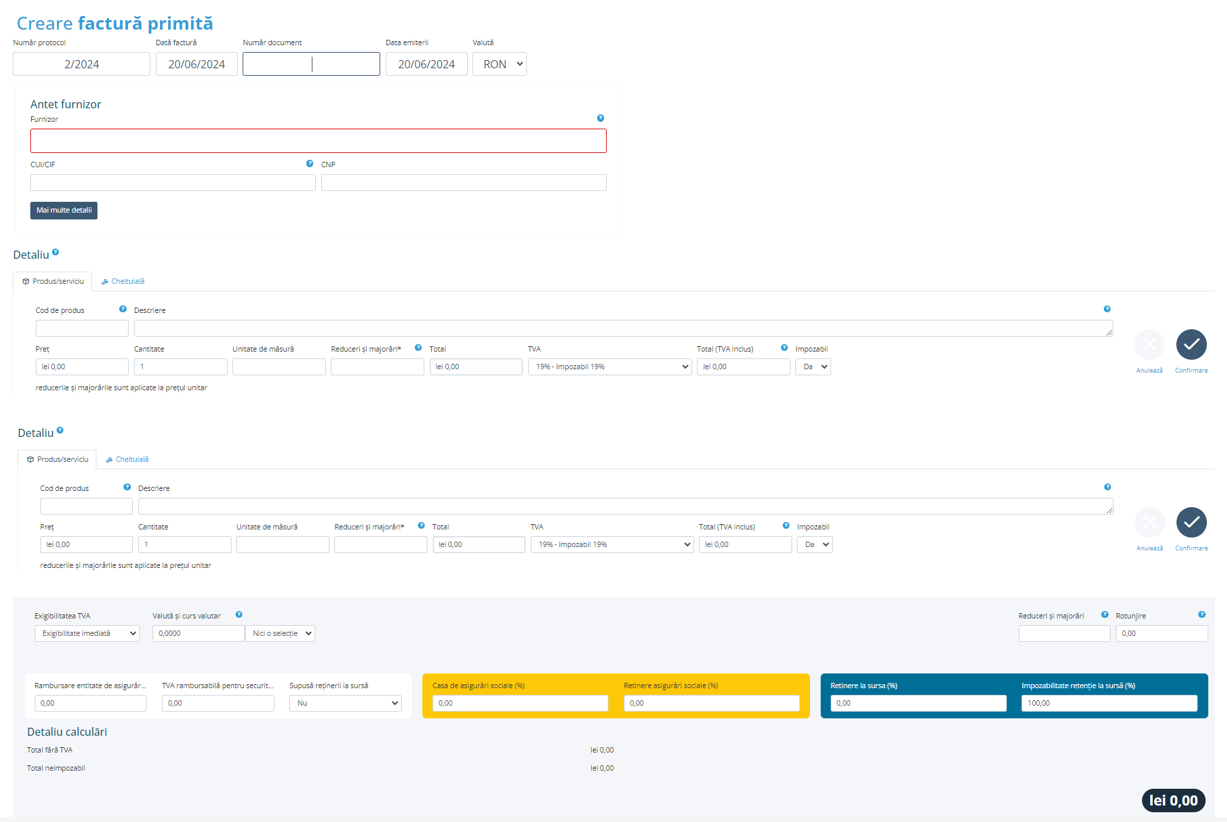Click the red-bordered Furnizor input field

[318, 141]
